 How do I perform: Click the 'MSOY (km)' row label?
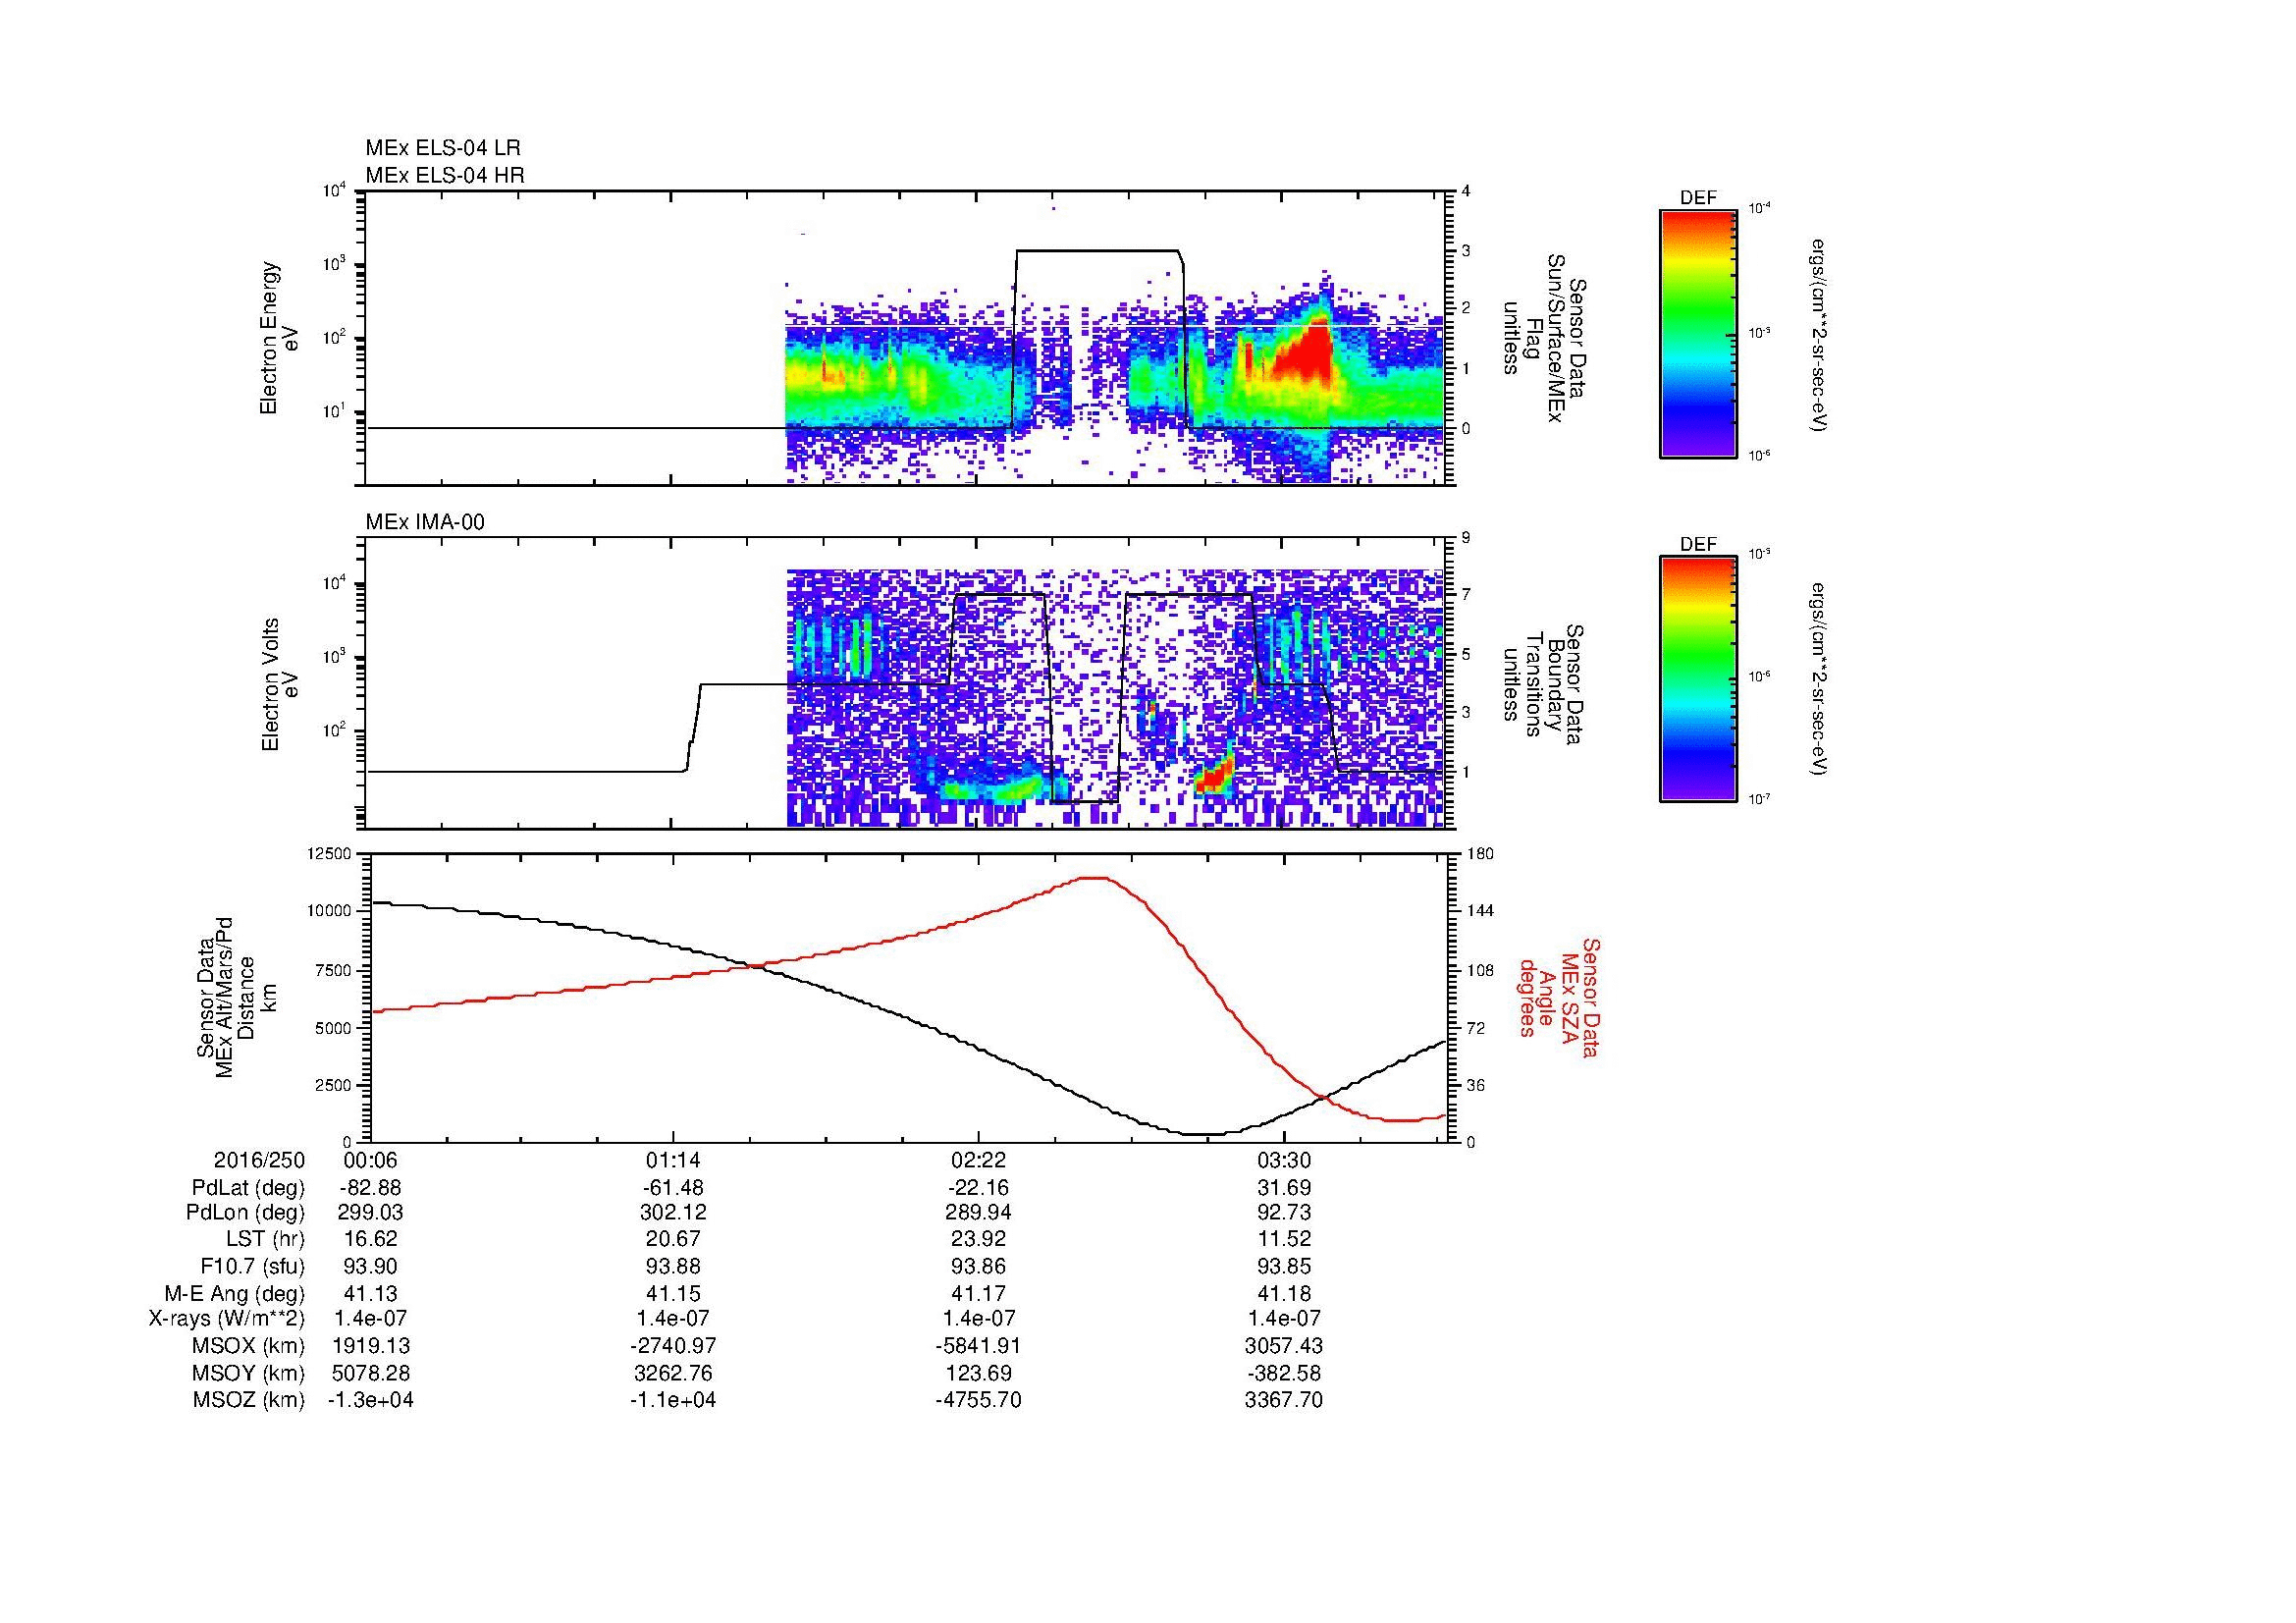[248, 1373]
